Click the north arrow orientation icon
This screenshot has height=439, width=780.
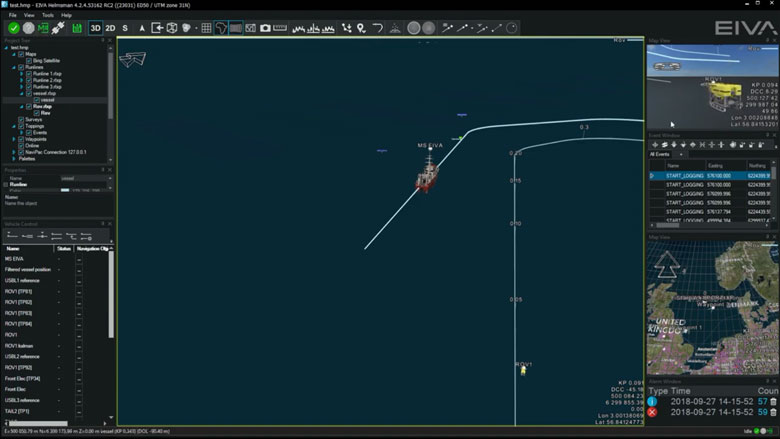pyautogui.click(x=142, y=28)
